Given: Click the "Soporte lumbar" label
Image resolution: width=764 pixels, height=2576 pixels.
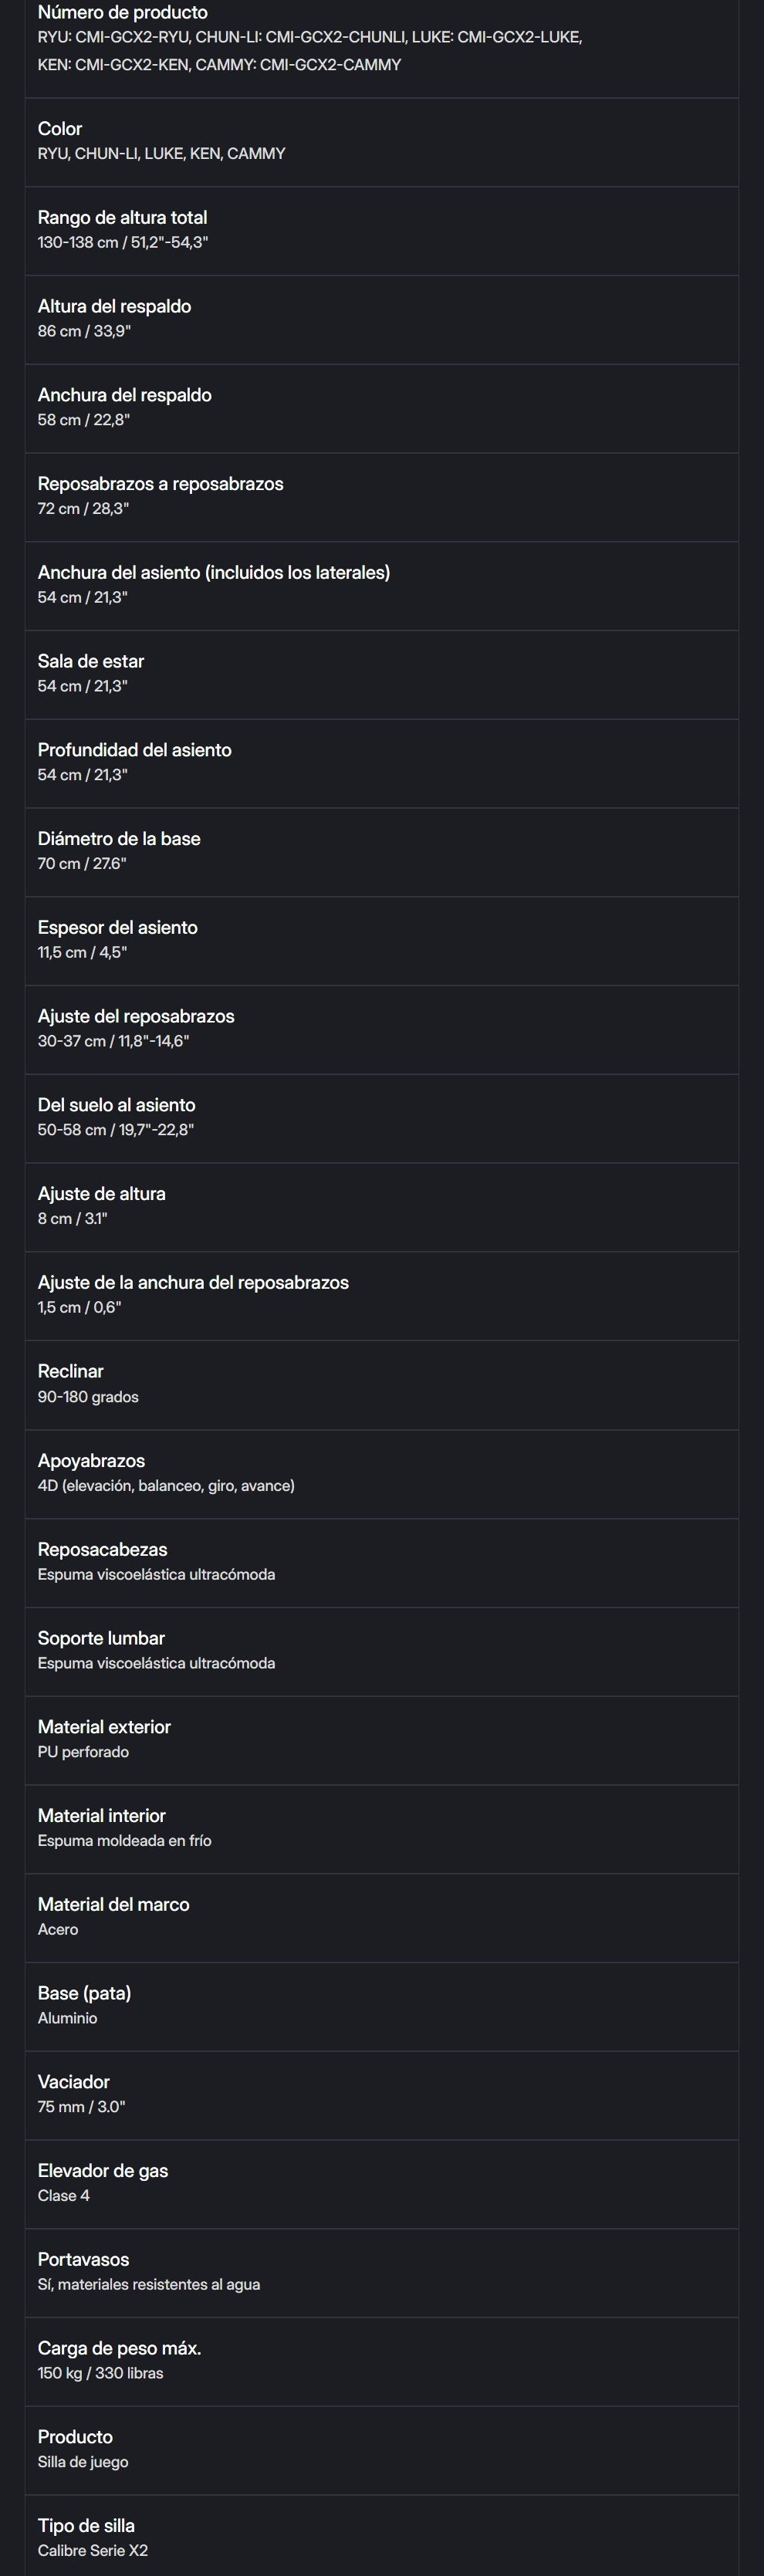Looking at the screenshot, I should [x=101, y=1638].
